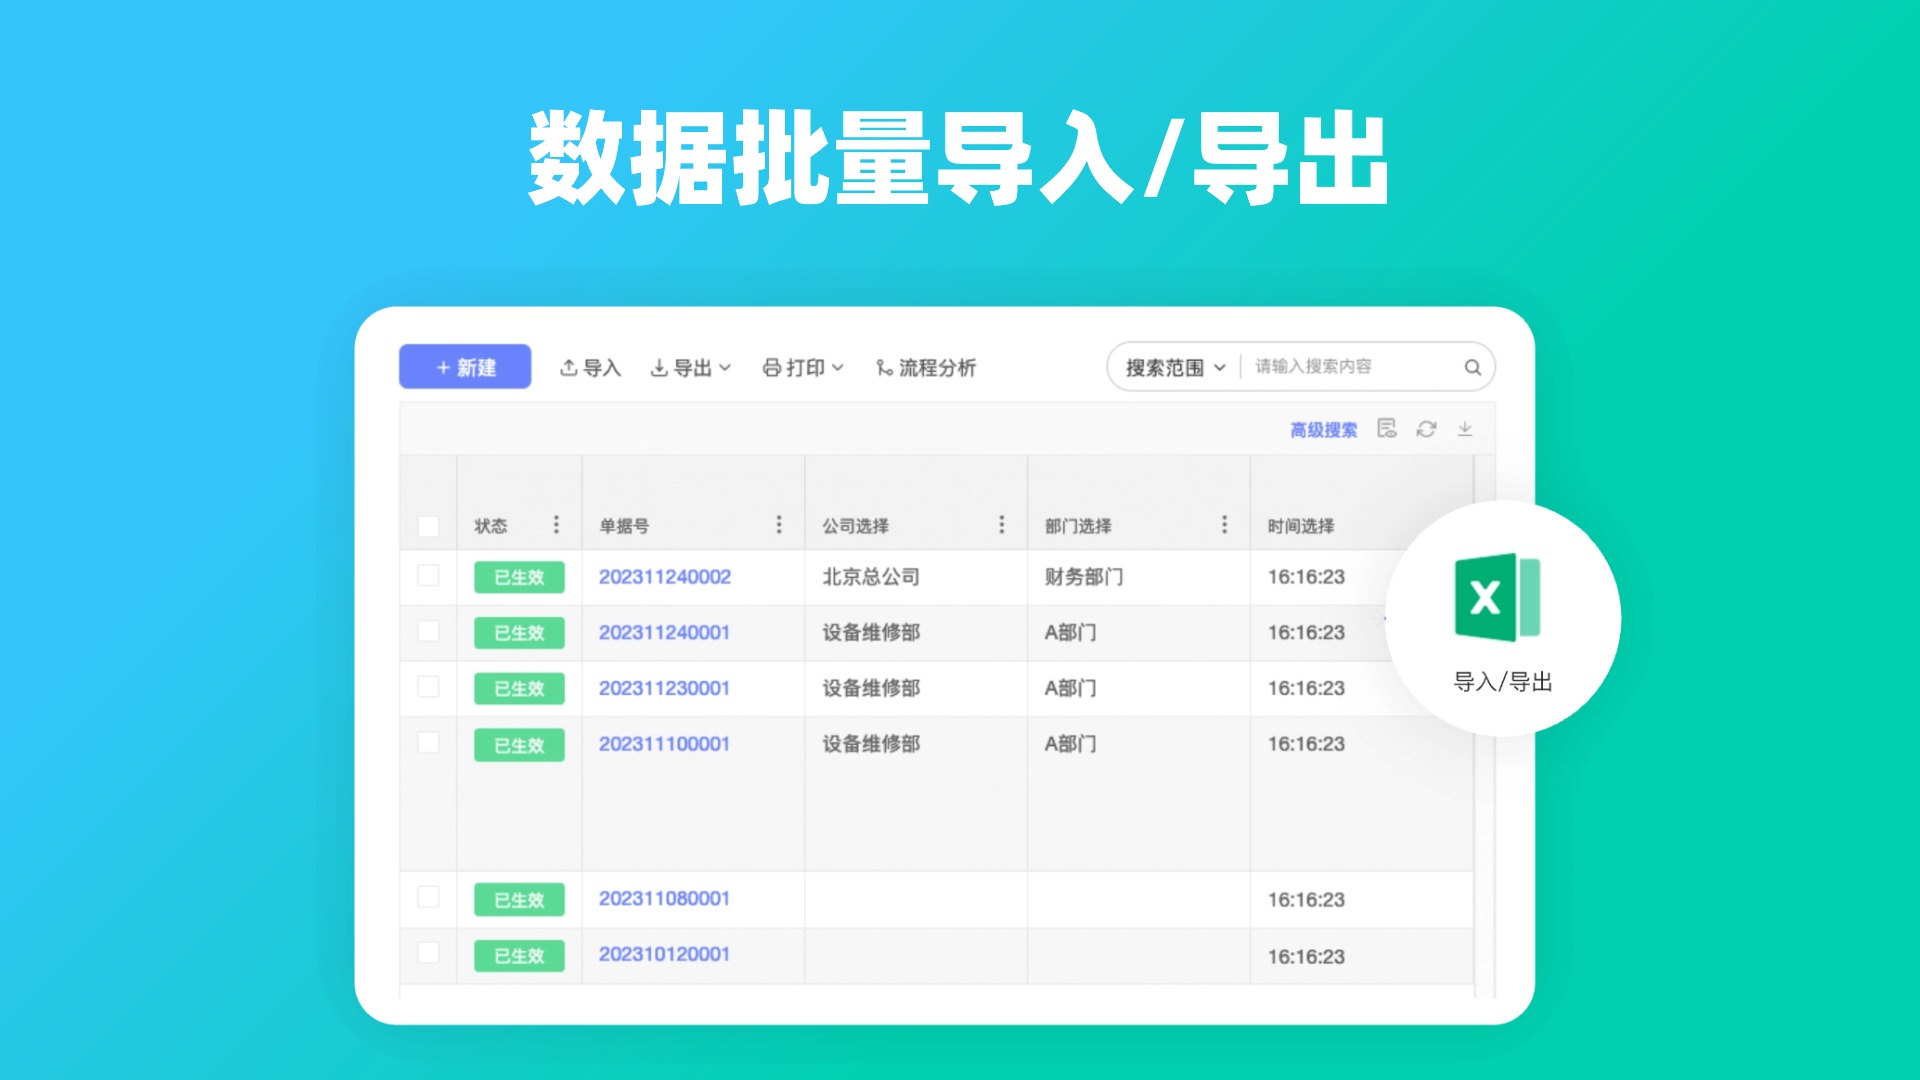The height and width of the screenshot is (1080, 1920).
Task: Check the row for 202311080001
Action: click(428, 897)
